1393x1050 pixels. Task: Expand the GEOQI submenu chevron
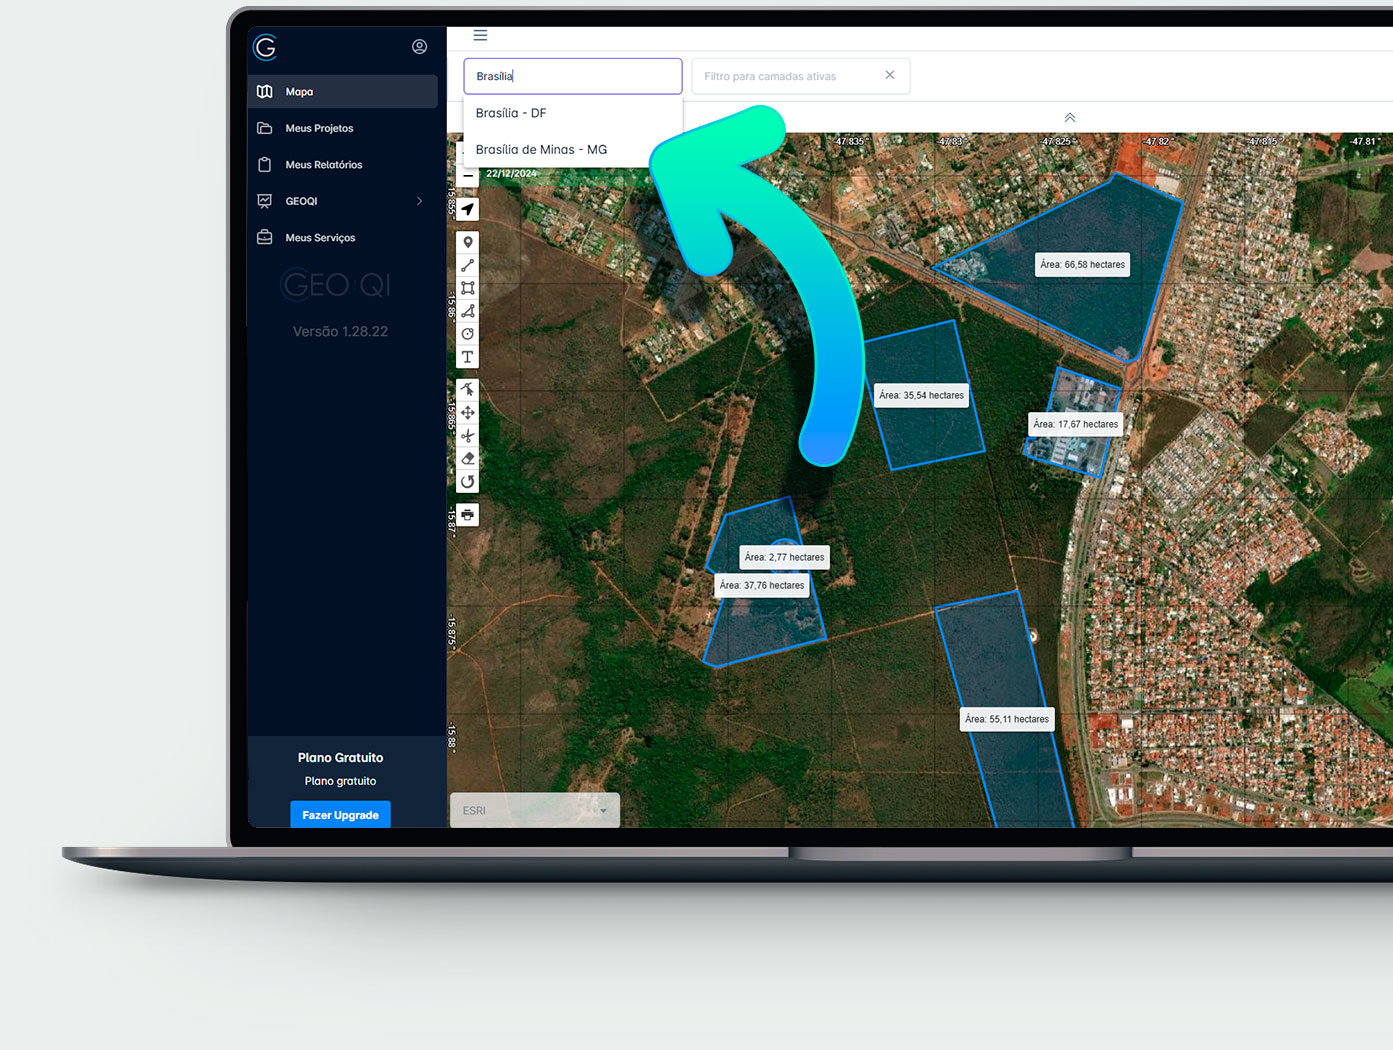(x=419, y=201)
